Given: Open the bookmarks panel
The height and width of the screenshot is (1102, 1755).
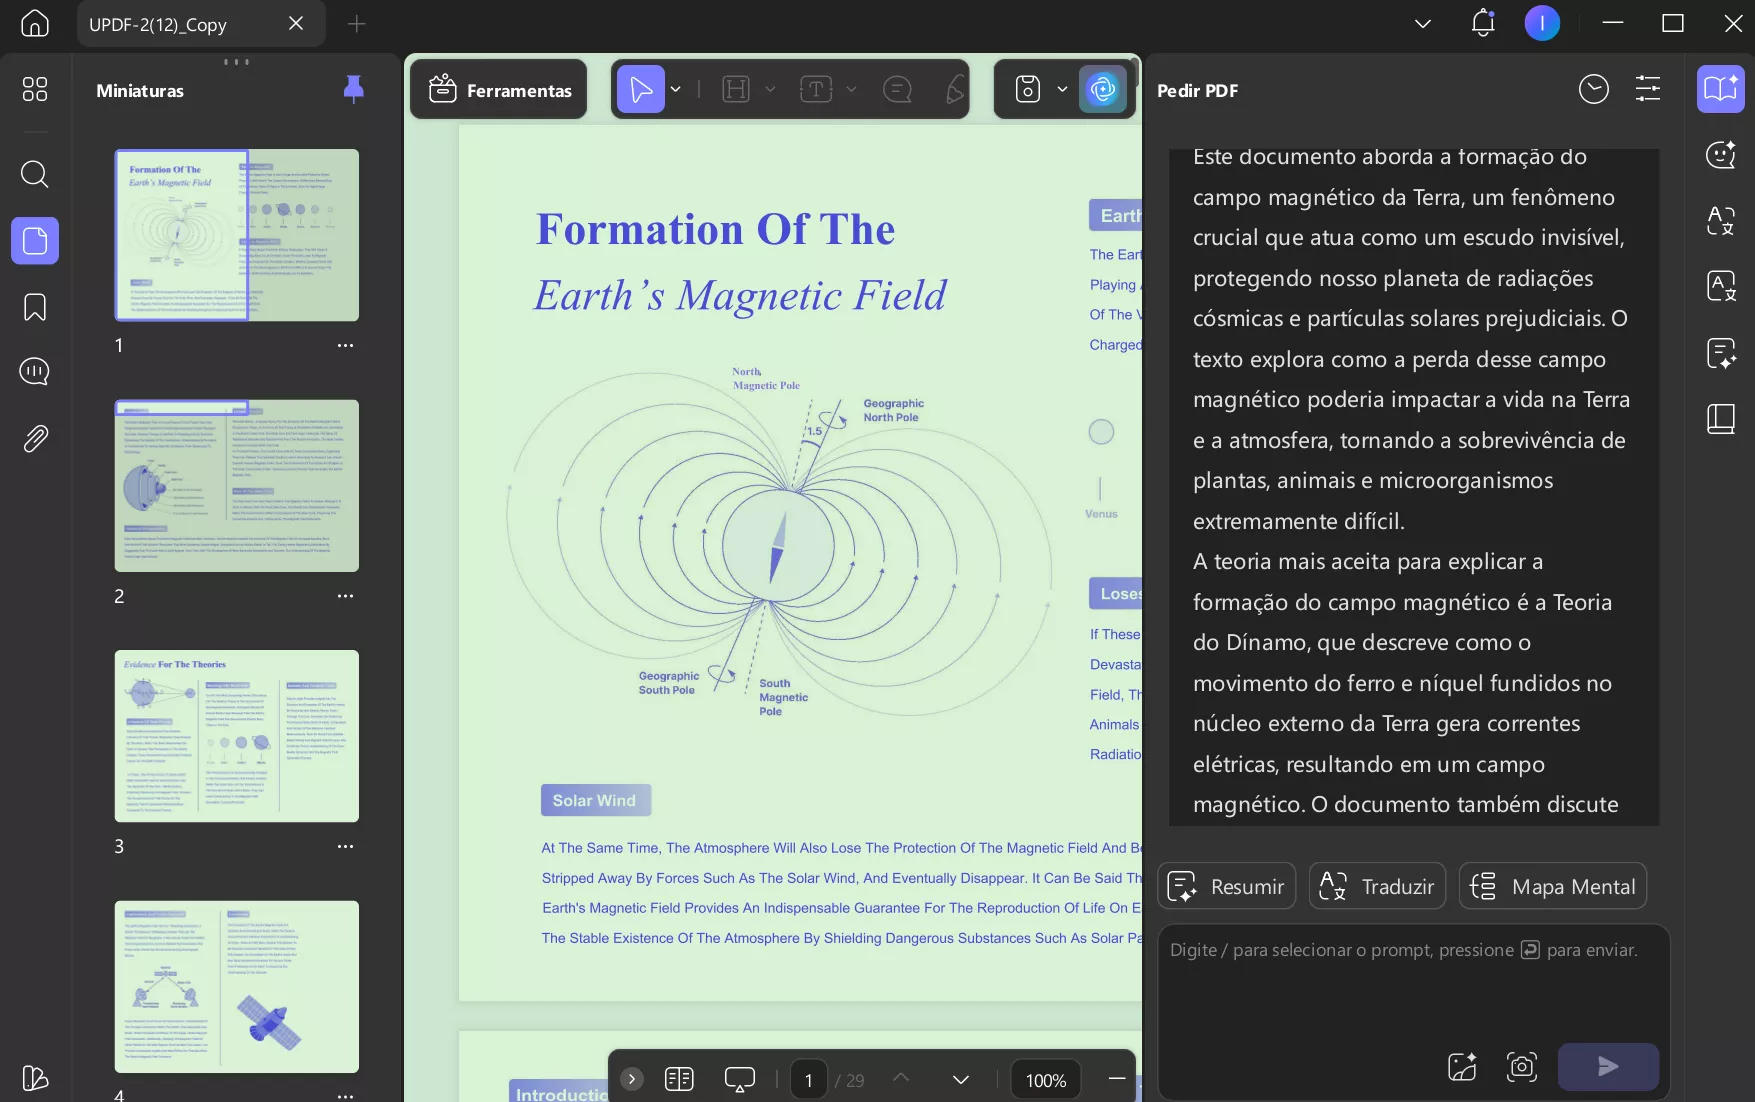Looking at the screenshot, I should [35, 308].
